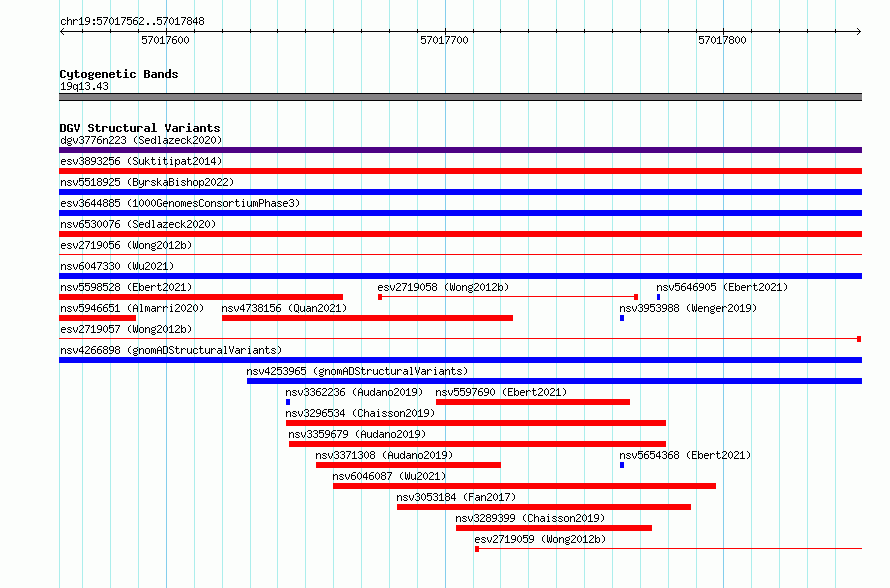Select nsv3953988 (Wenger2019) label
Viewport: 890px width, 588px height.
click(x=688, y=308)
